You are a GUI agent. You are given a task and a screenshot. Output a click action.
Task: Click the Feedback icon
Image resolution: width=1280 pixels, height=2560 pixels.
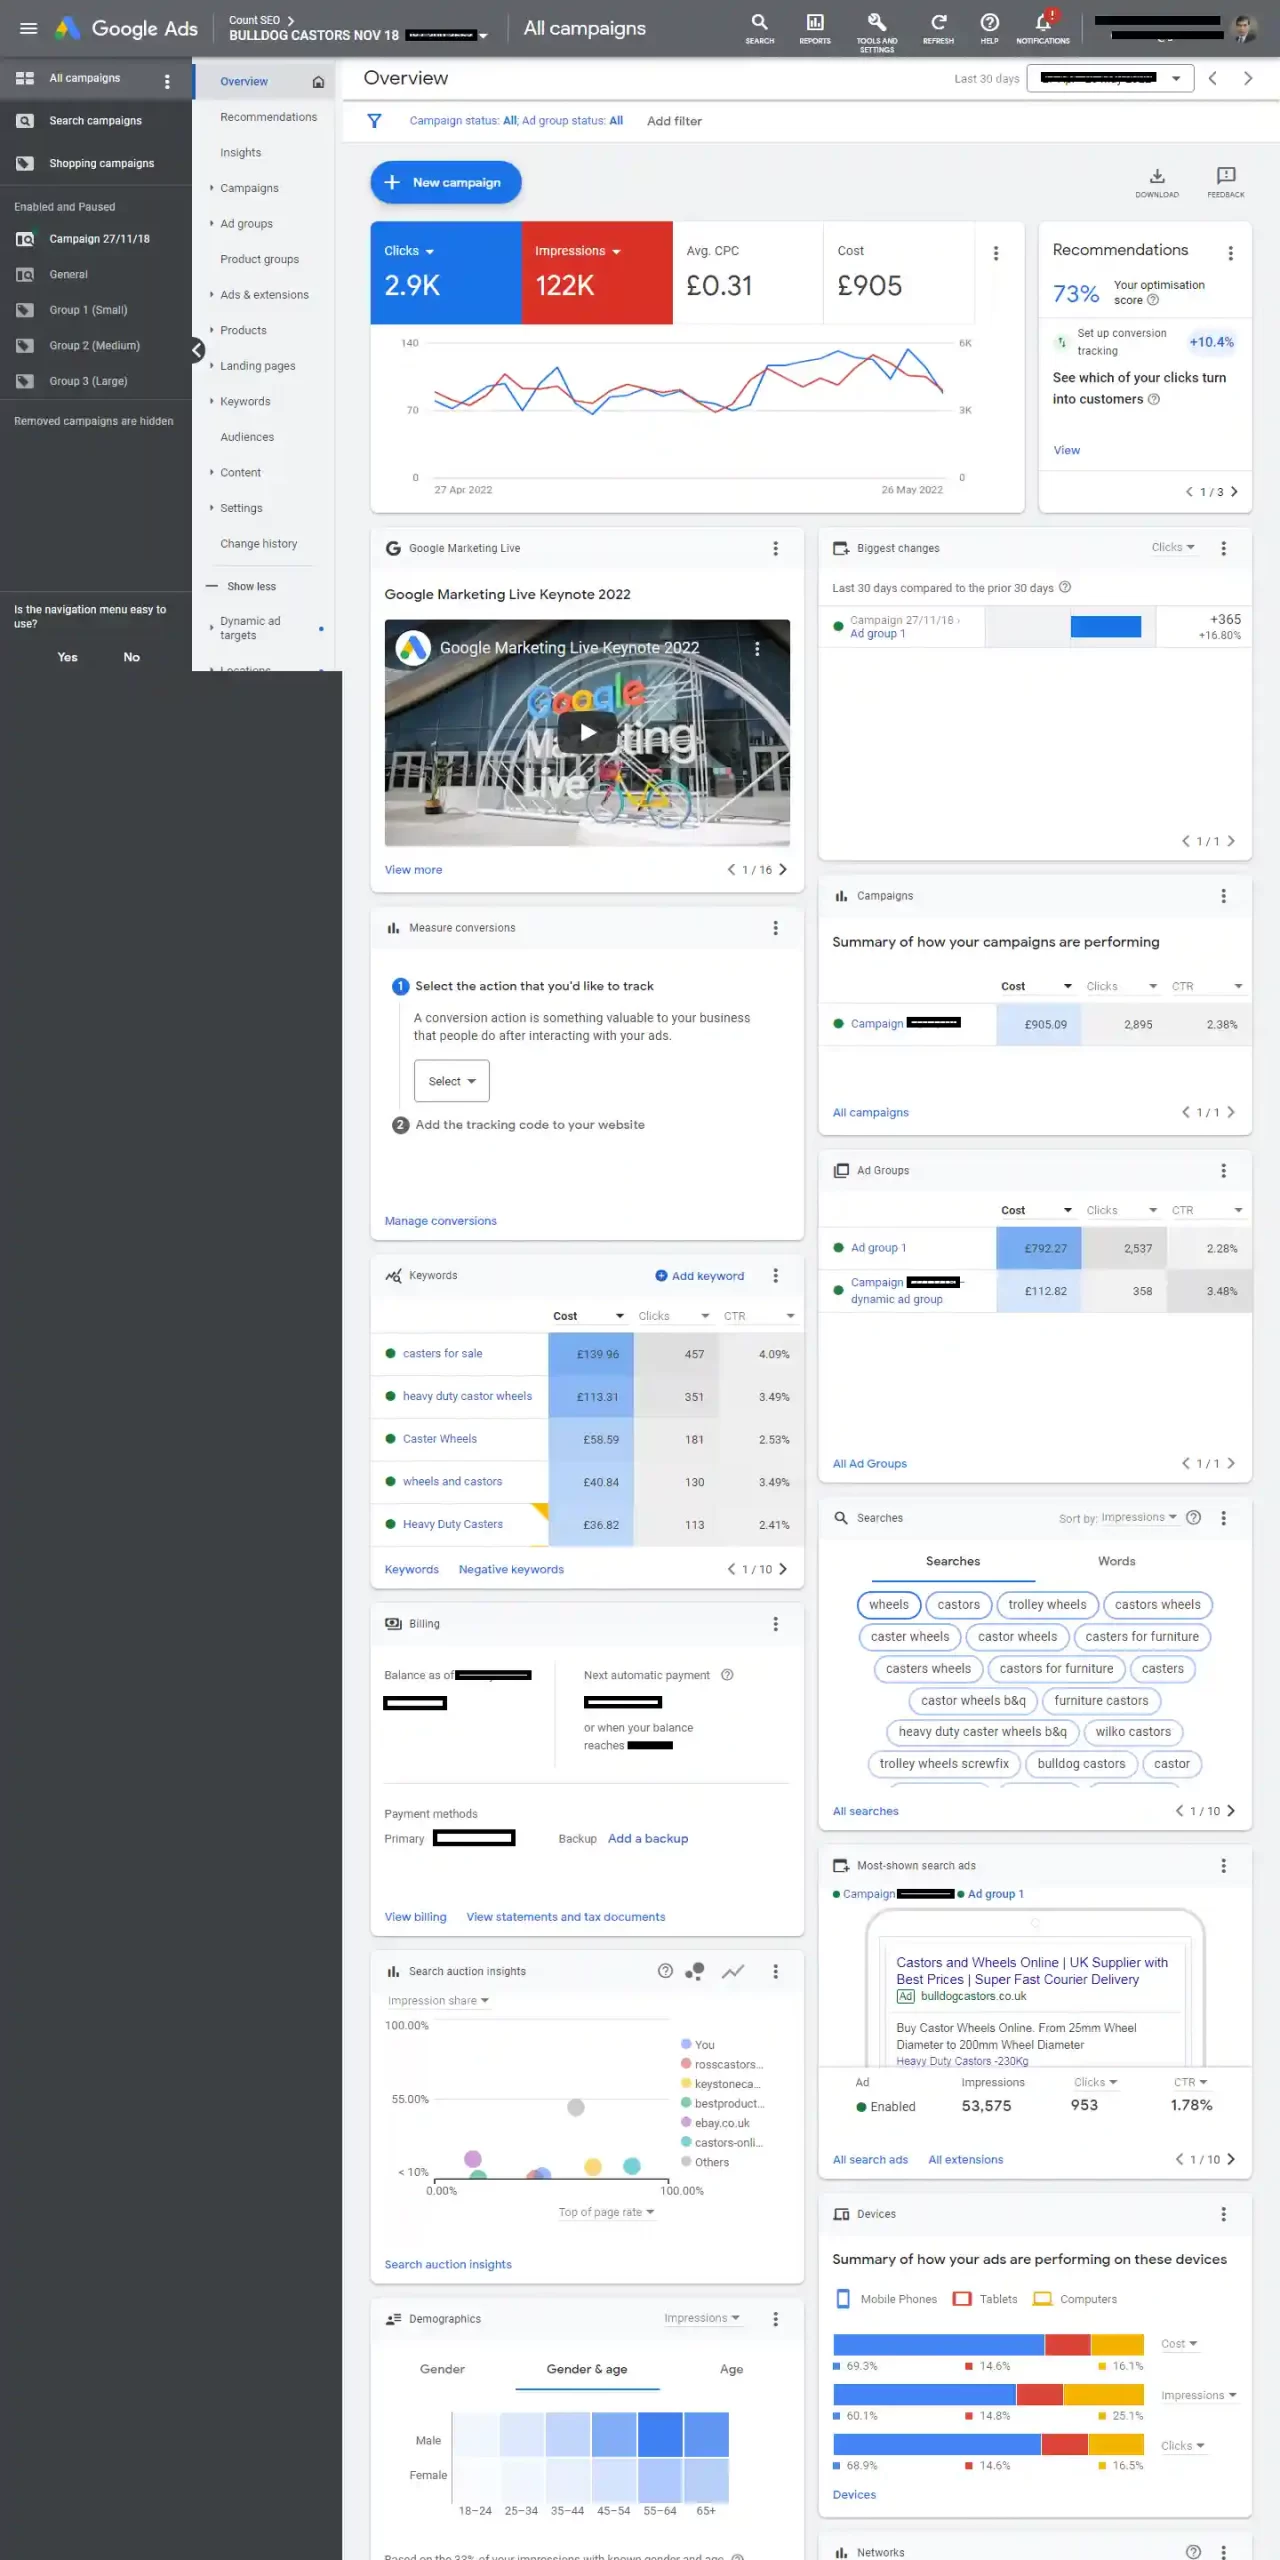(x=1226, y=181)
